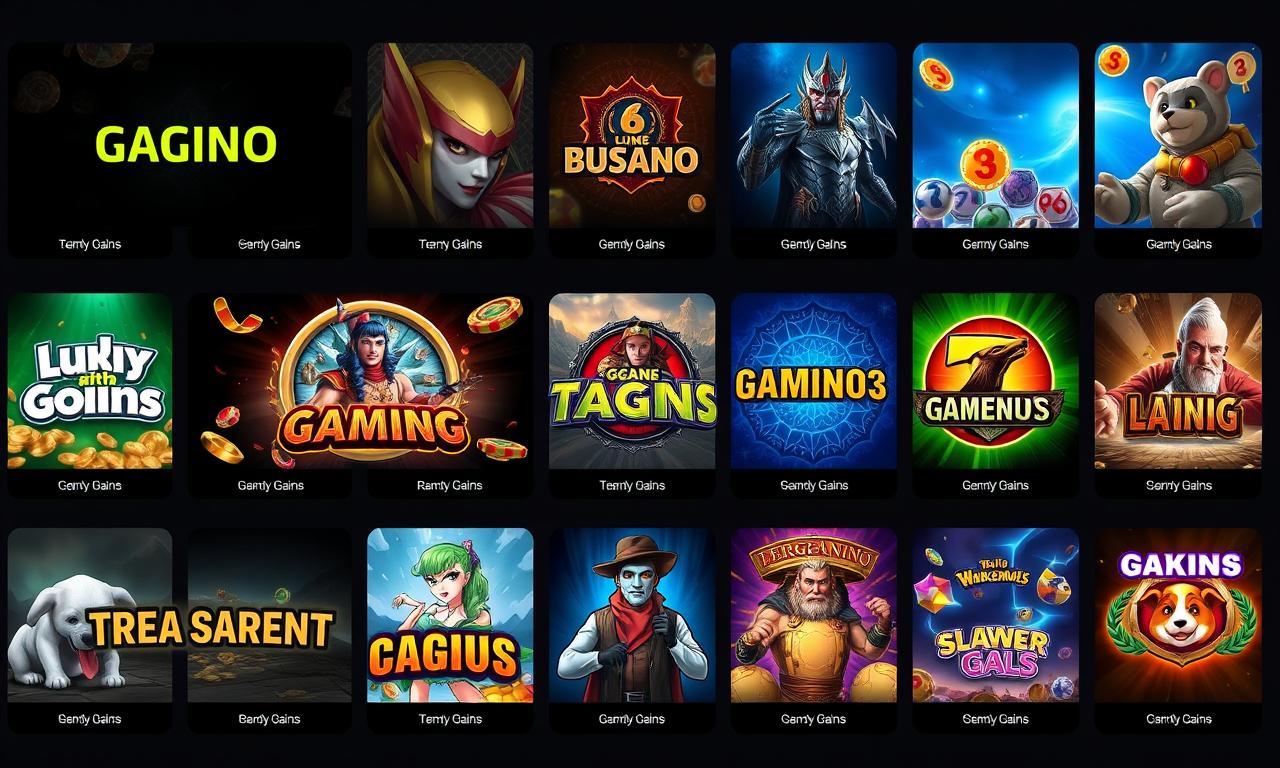Open the GAMENUS red seven game
1280x768 pixels.
pyautogui.click(x=996, y=381)
